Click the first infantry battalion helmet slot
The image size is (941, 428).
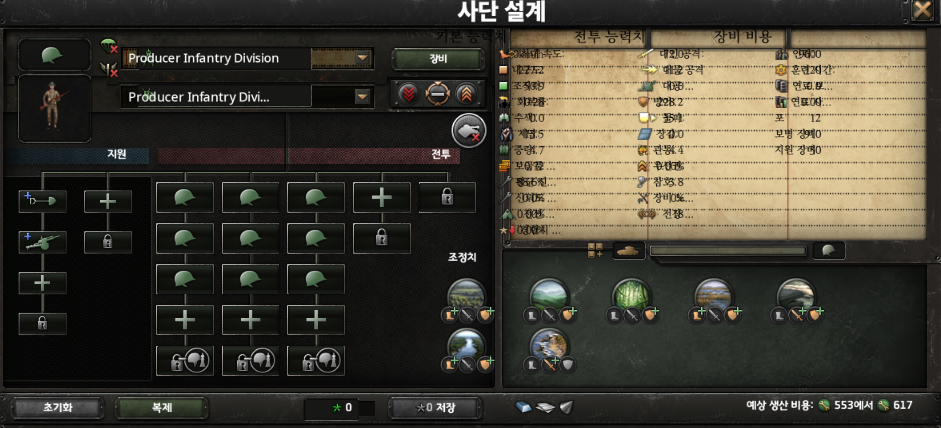[185, 198]
